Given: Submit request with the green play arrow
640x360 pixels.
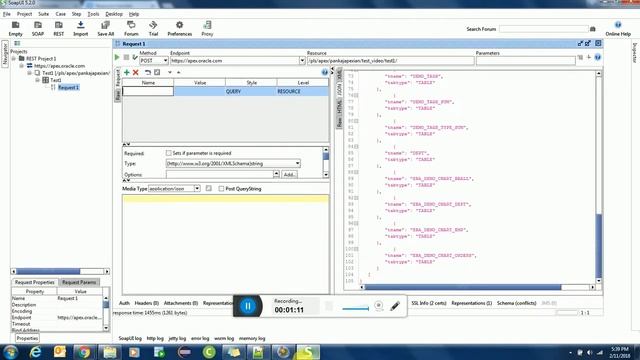Looking at the screenshot, I should pyautogui.click(x=117, y=58).
